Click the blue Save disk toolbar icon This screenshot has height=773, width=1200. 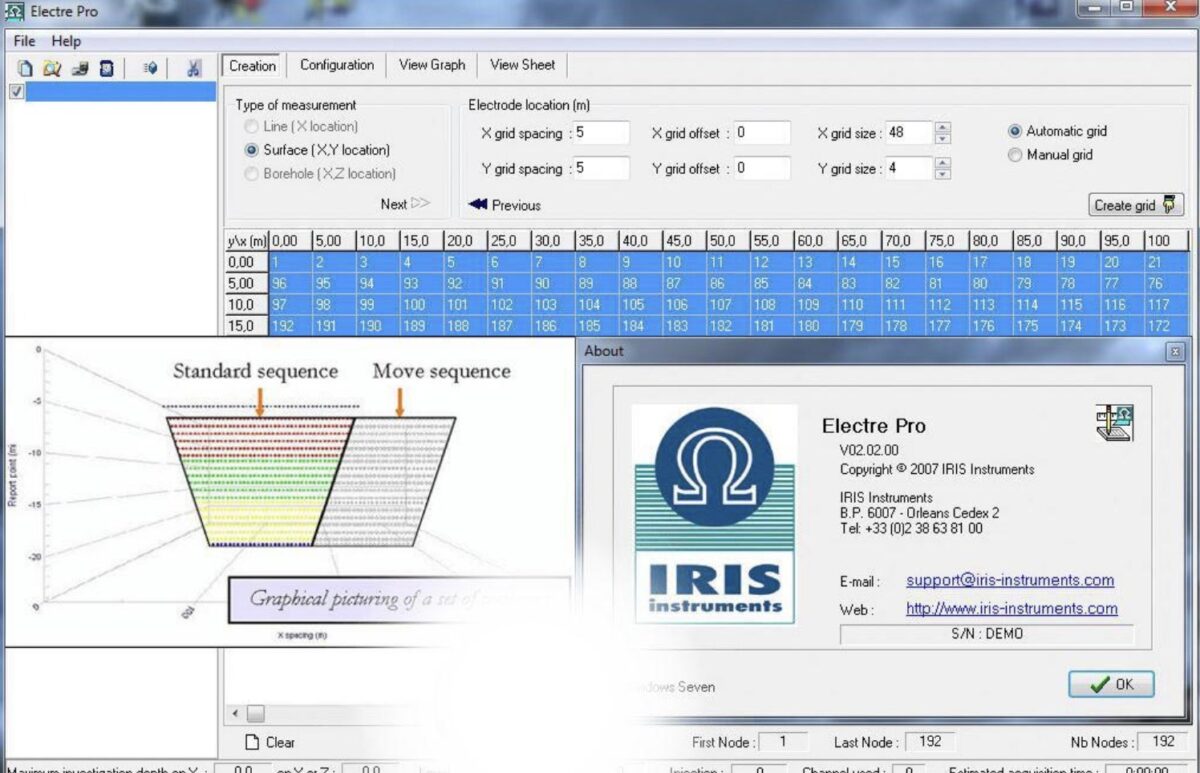click(106, 68)
